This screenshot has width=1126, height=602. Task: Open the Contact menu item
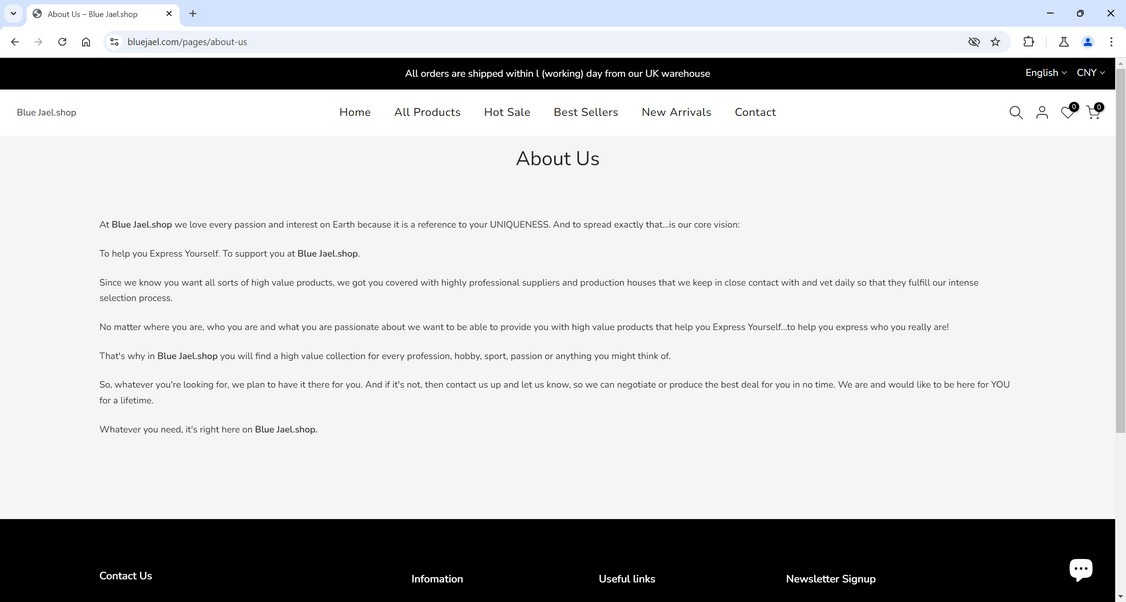coord(755,112)
